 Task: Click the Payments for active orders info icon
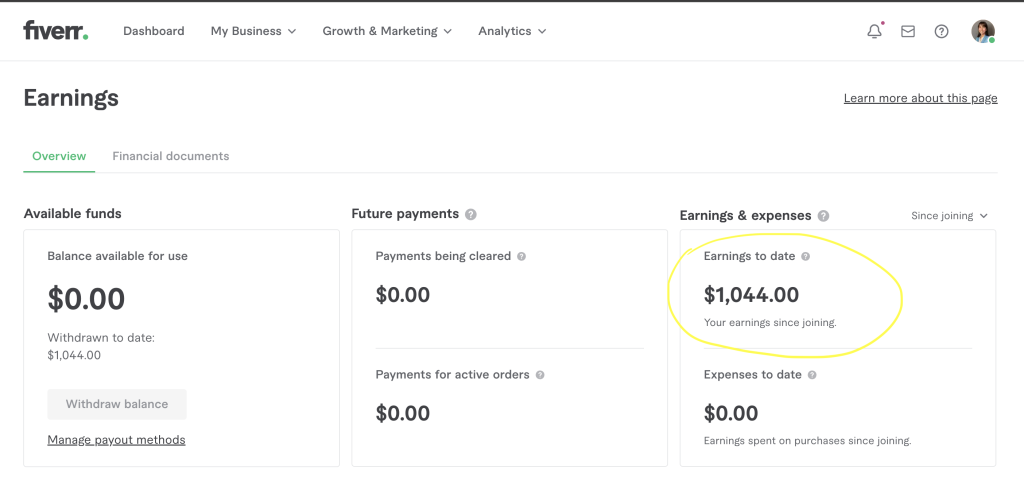(x=540, y=375)
